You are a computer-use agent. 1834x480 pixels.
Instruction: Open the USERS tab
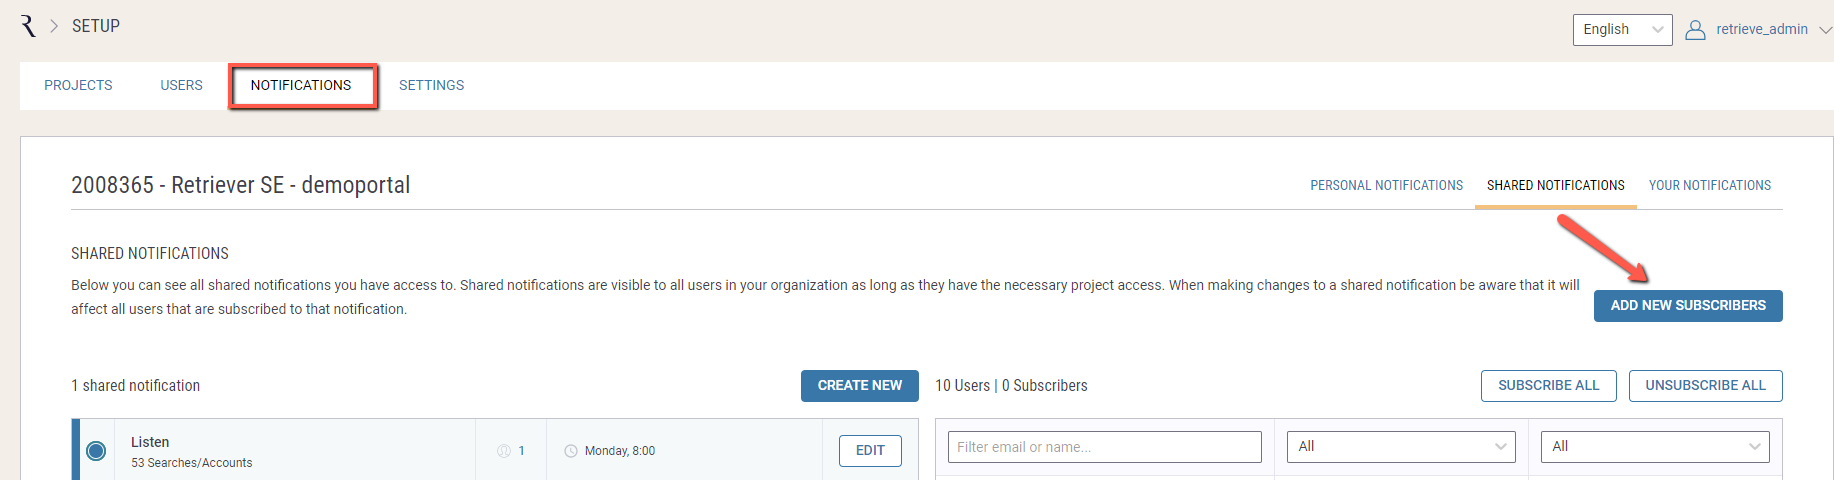click(181, 86)
